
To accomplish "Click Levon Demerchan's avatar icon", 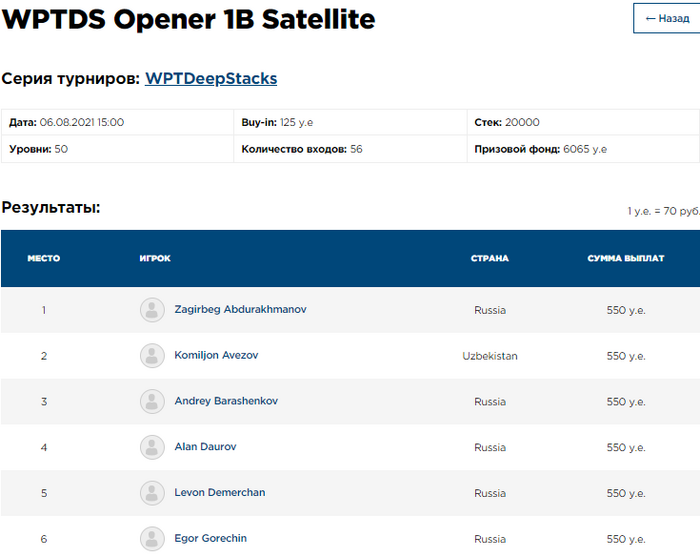I will point(152,493).
